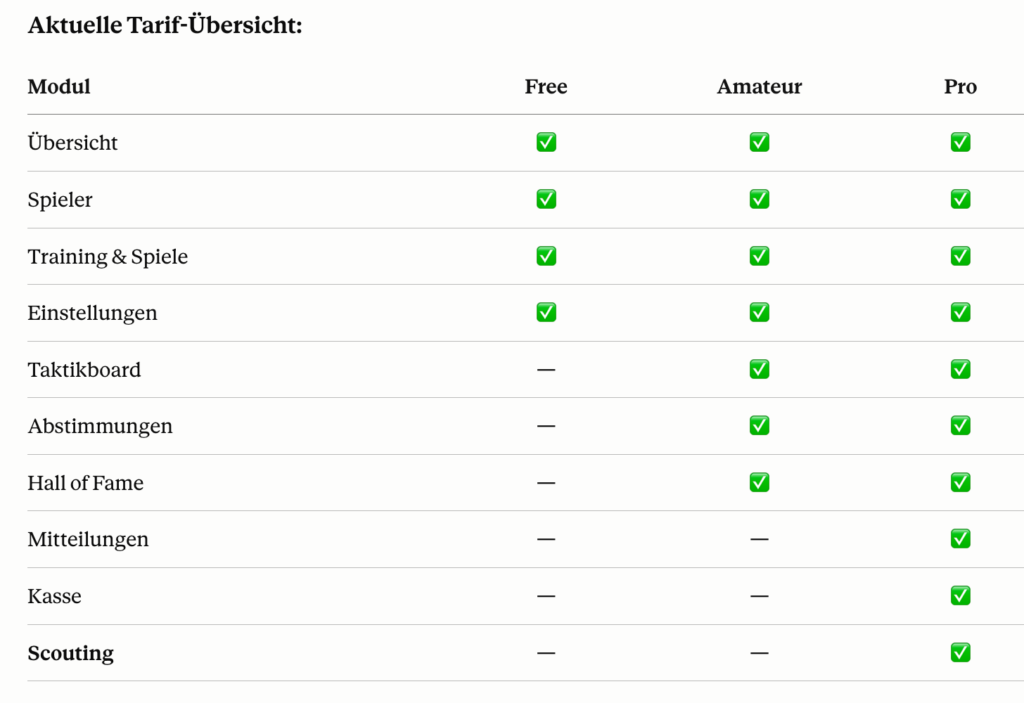Click the Amateur dash for Mitteilungen
The height and width of the screenshot is (703, 1024).
pyautogui.click(x=759, y=540)
